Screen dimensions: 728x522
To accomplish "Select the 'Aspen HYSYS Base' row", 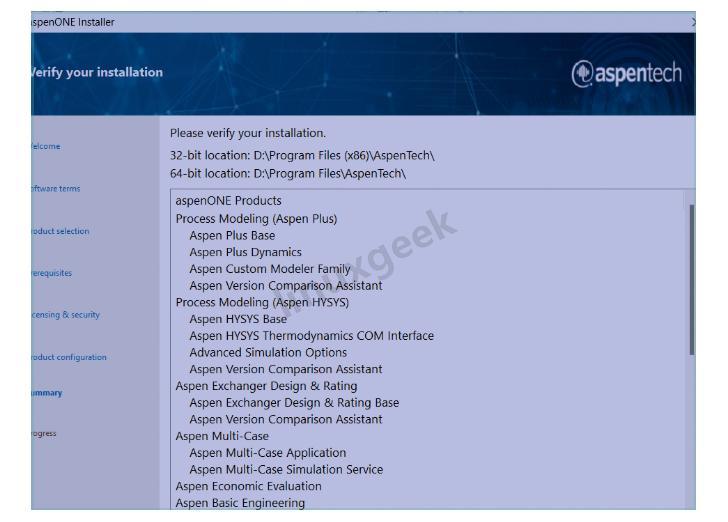I will pos(238,319).
